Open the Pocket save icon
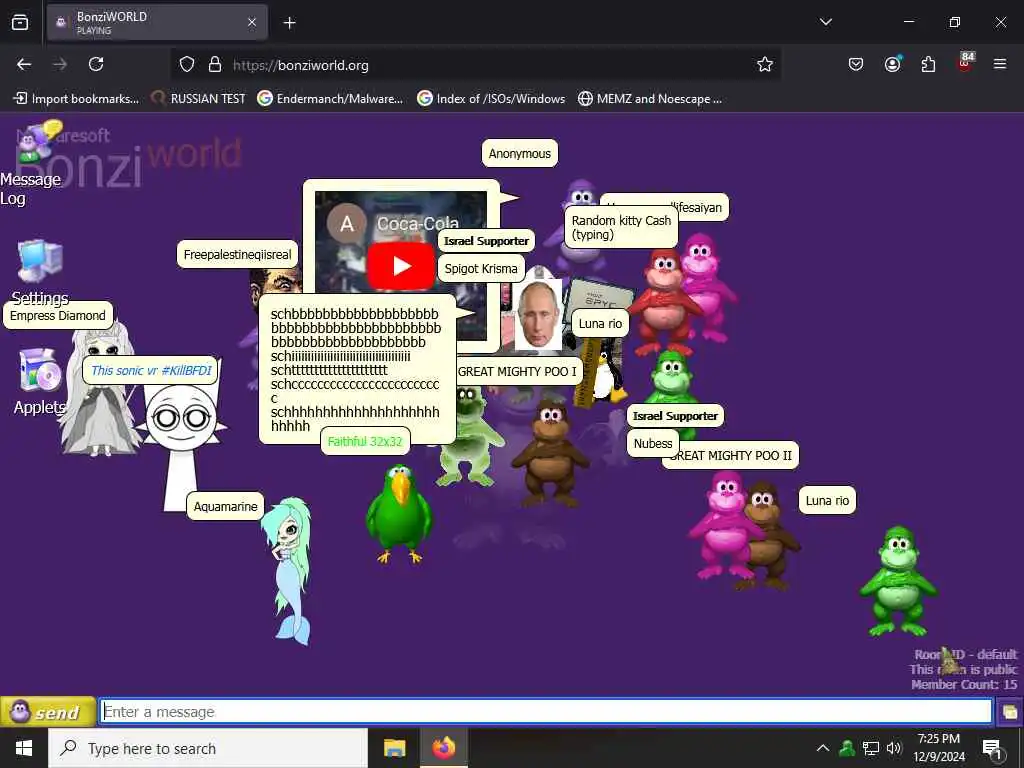Viewport: 1024px width, 768px height. pyautogui.click(x=856, y=65)
